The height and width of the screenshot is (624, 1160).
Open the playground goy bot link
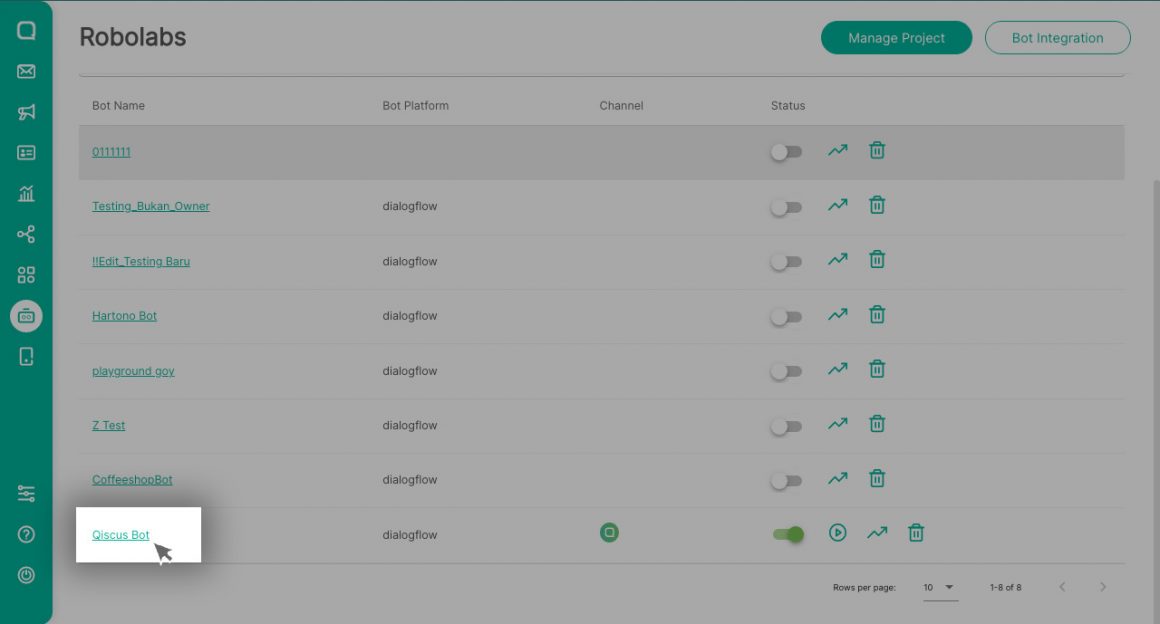pyautogui.click(x=132, y=370)
